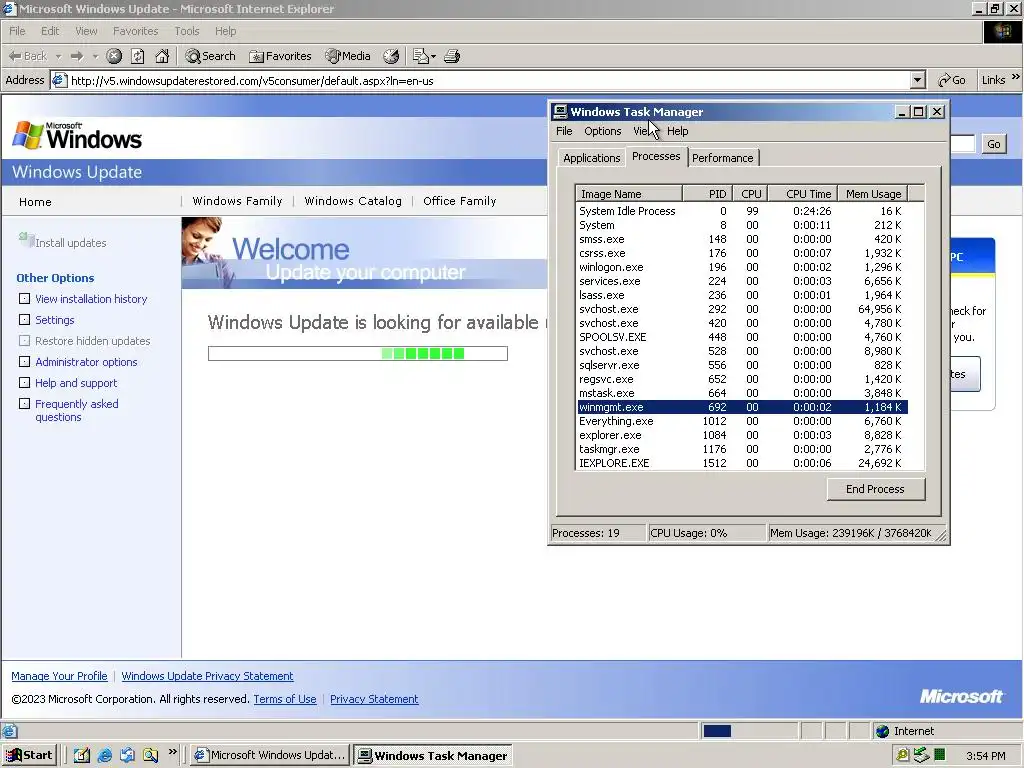
Task: Open the History pane icon
Action: 391,56
